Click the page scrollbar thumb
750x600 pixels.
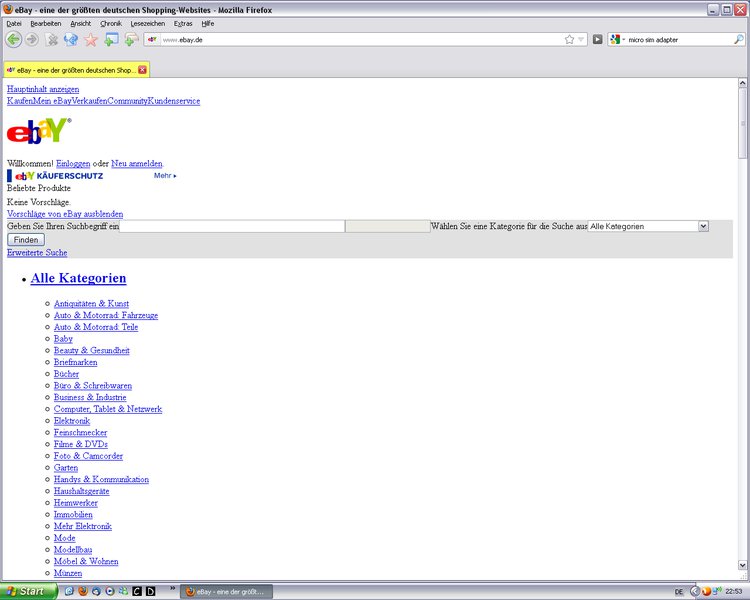point(742,123)
